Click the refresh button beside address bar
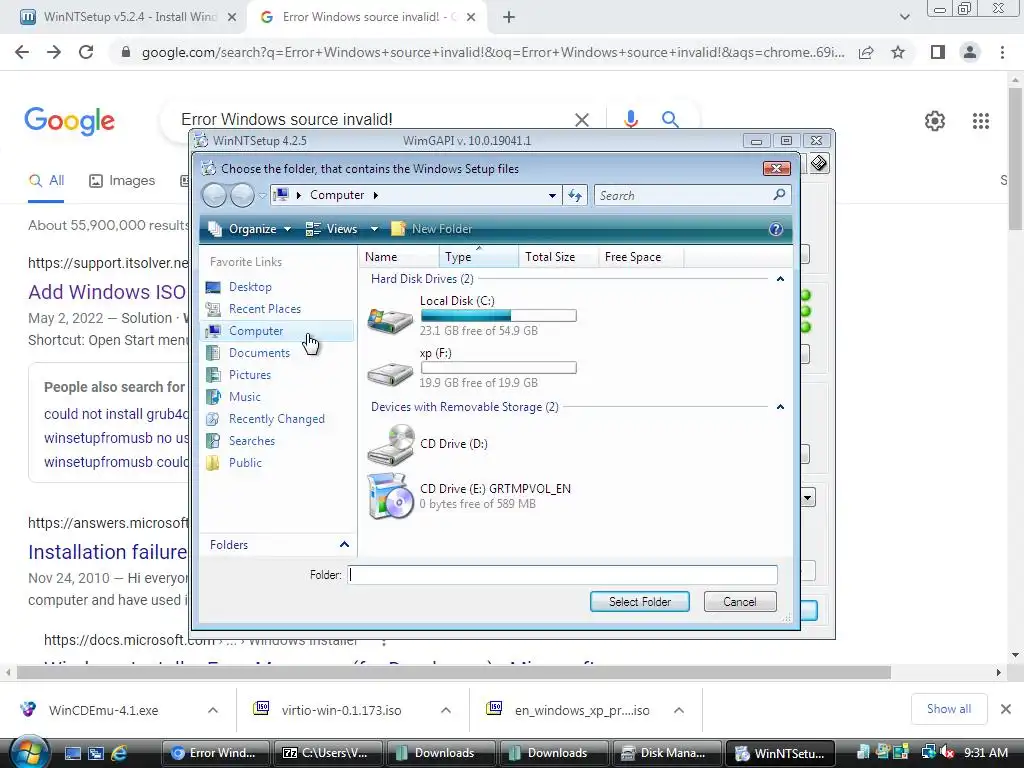The width and height of the screenshot is (1024, 768). coord(575,195)
